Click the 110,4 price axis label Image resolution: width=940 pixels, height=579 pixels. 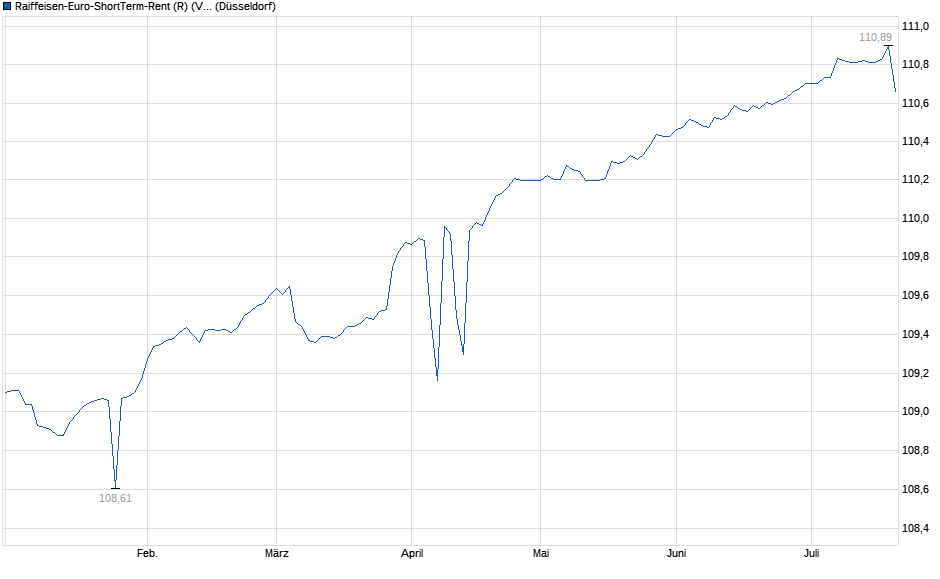(x=915, y=141)
